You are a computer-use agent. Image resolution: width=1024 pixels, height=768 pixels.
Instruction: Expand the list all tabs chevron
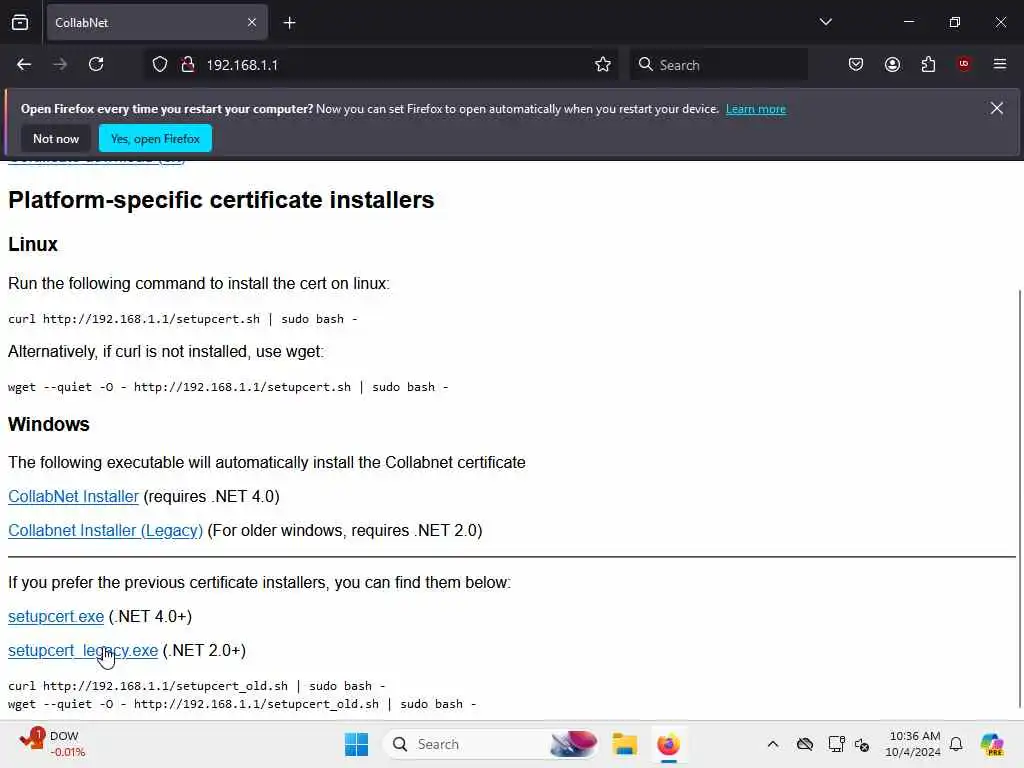point(825,22)
